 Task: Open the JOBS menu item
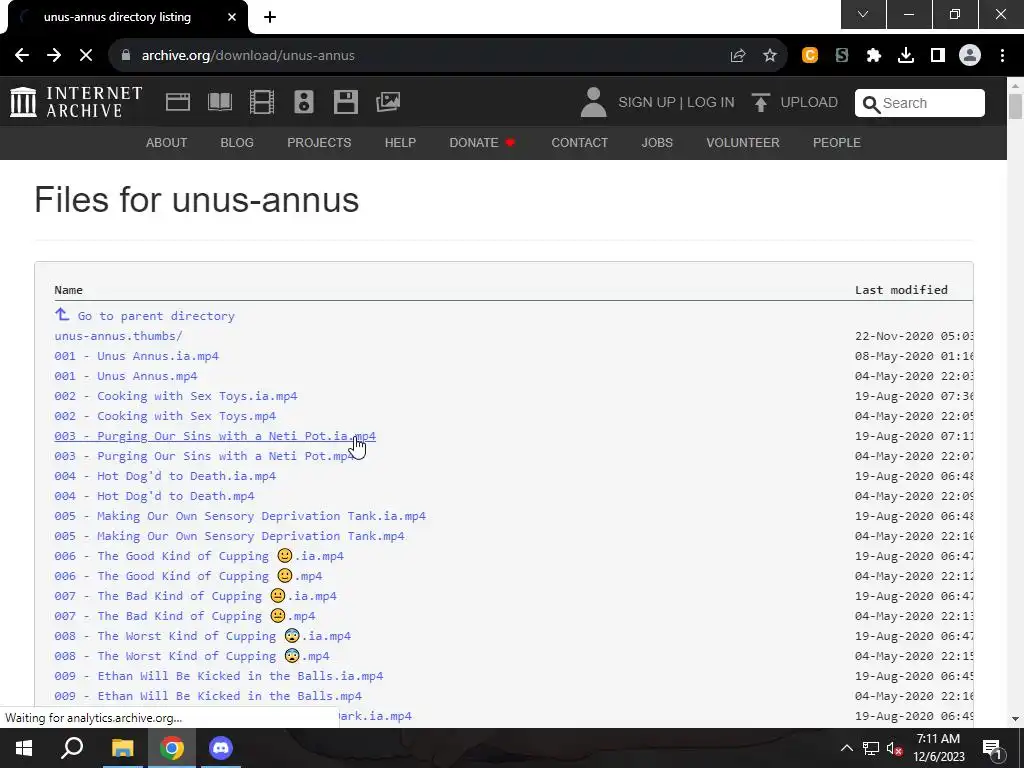pyautogui.click(x=657, y=142)
